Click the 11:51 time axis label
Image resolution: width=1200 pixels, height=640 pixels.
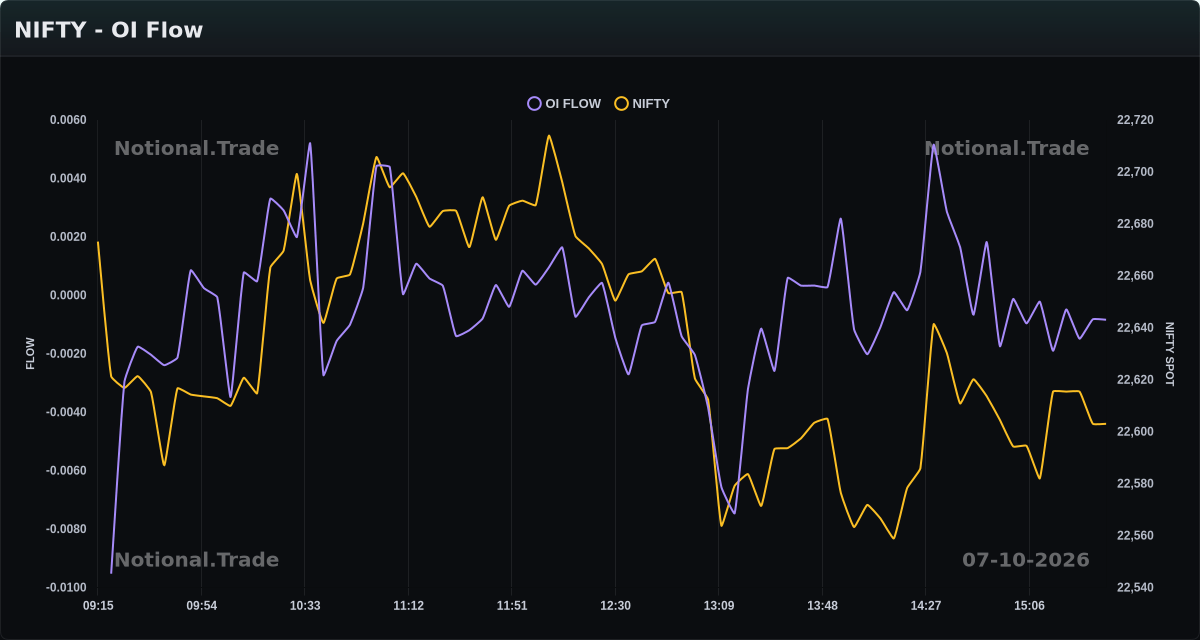coord(512,606)
